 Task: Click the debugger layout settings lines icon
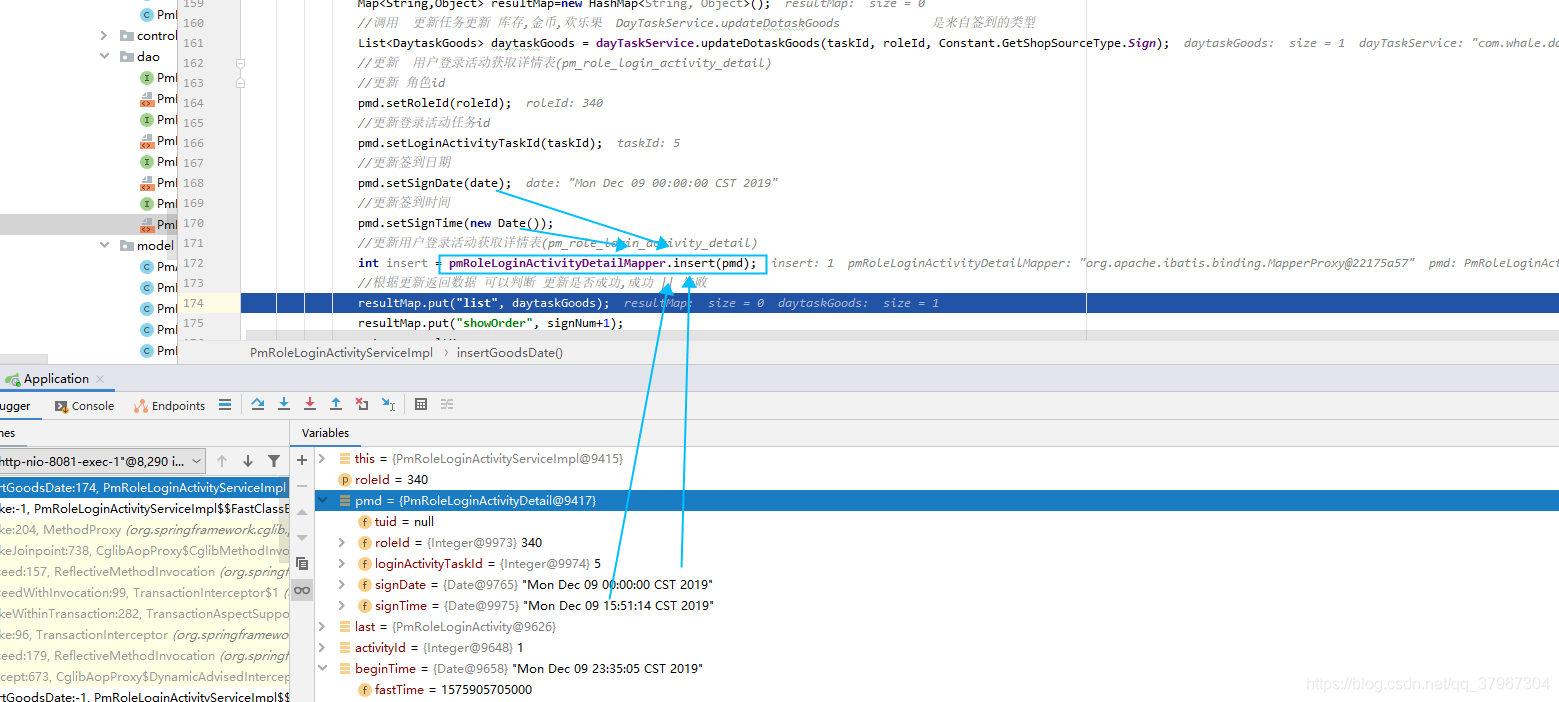(x=225, y=404)
